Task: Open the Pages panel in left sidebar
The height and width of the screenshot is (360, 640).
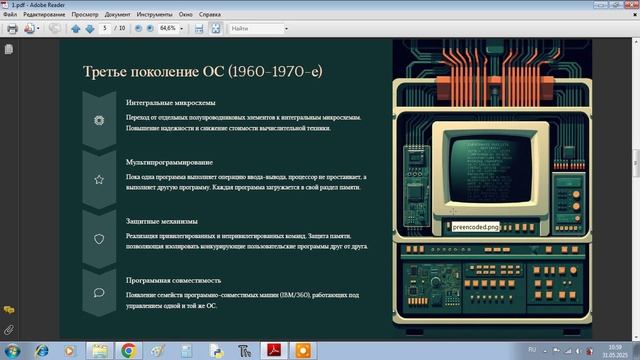Action: [x=9, y=49]
